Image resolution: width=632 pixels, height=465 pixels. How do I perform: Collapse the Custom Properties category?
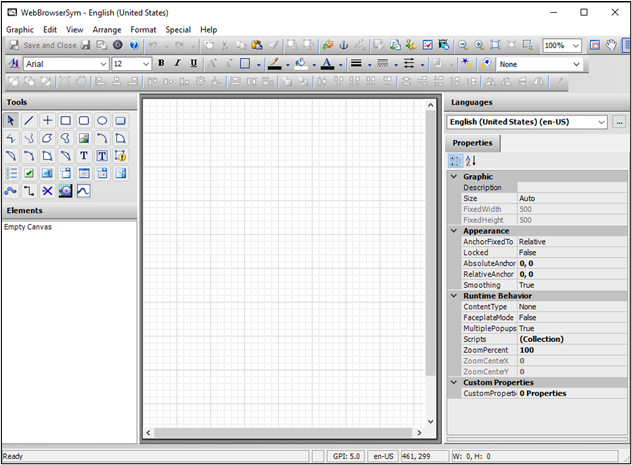(454, 382)
